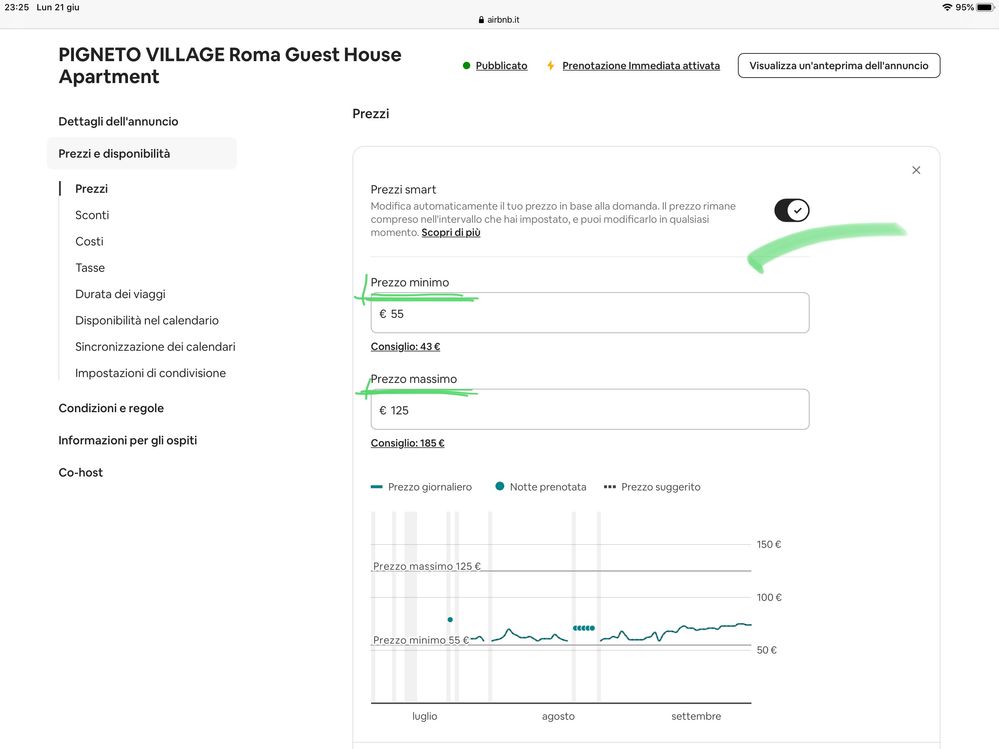Image resolution: width=999 pixels, height=749 pixels.
Task: Apply the suggested Consiglio: 185 € price
Action: coord(407,443)
